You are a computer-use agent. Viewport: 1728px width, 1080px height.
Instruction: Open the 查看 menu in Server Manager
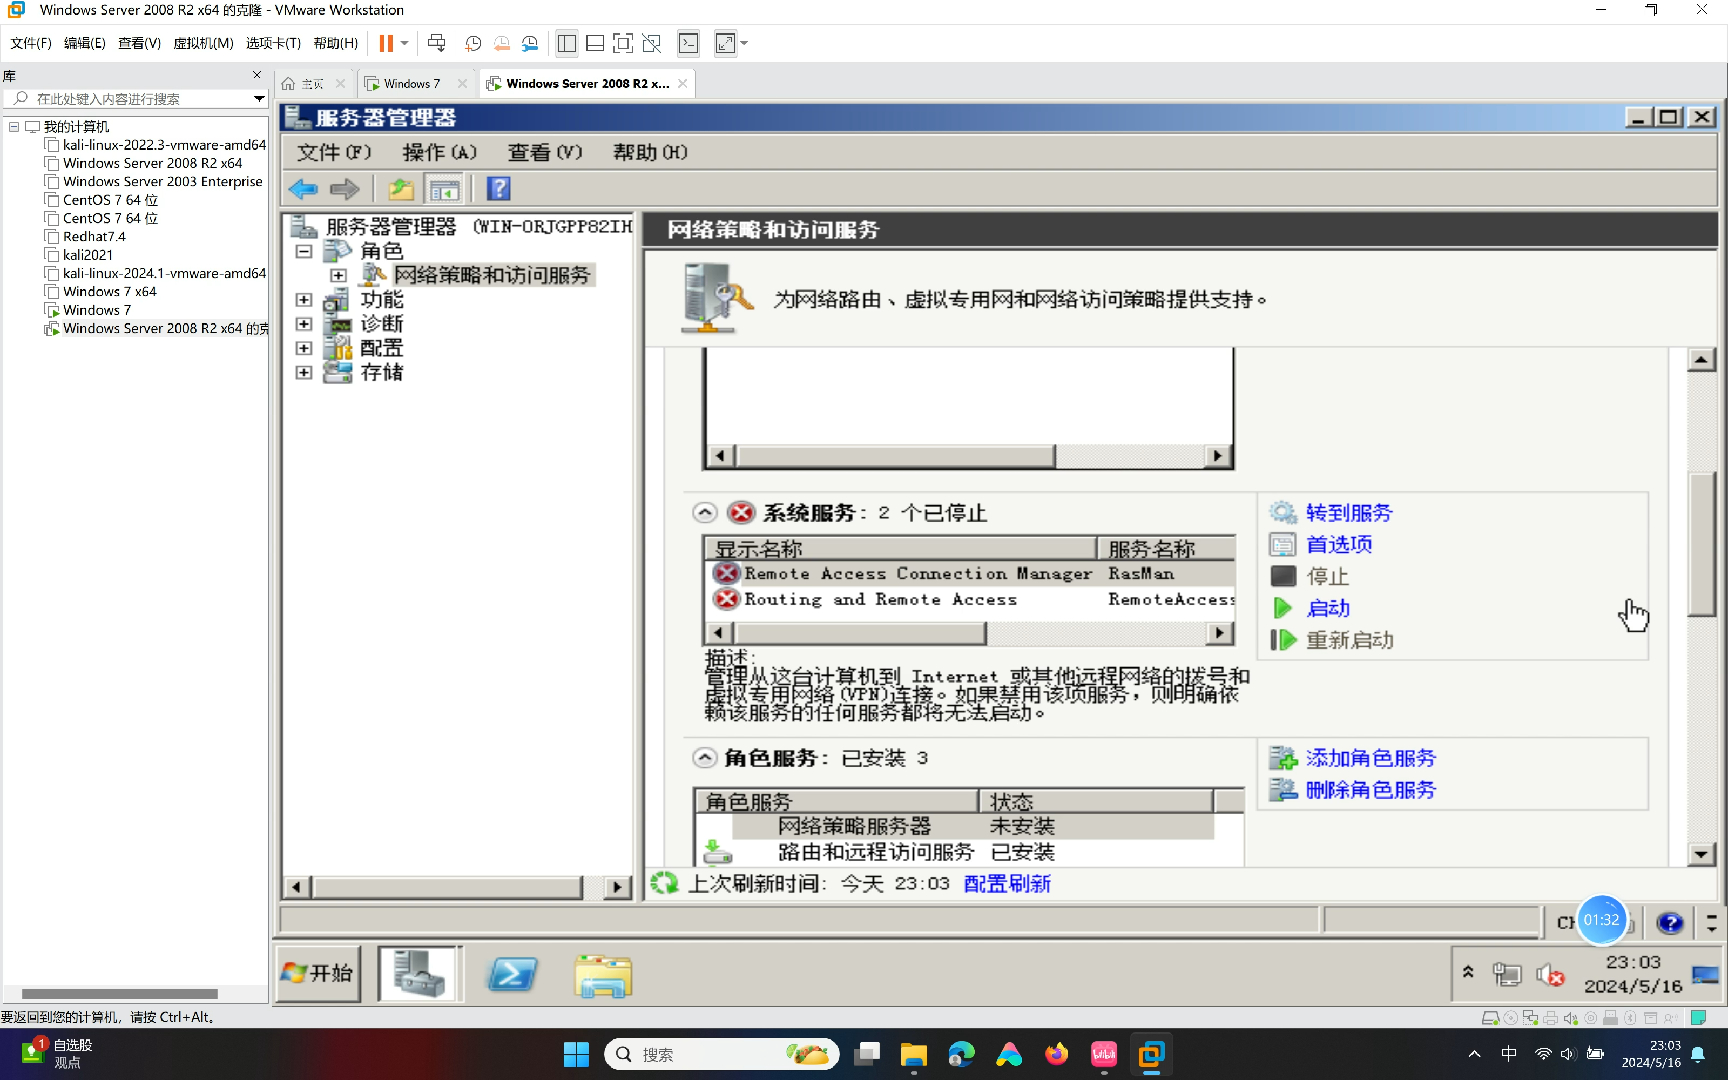coord(543,152)
